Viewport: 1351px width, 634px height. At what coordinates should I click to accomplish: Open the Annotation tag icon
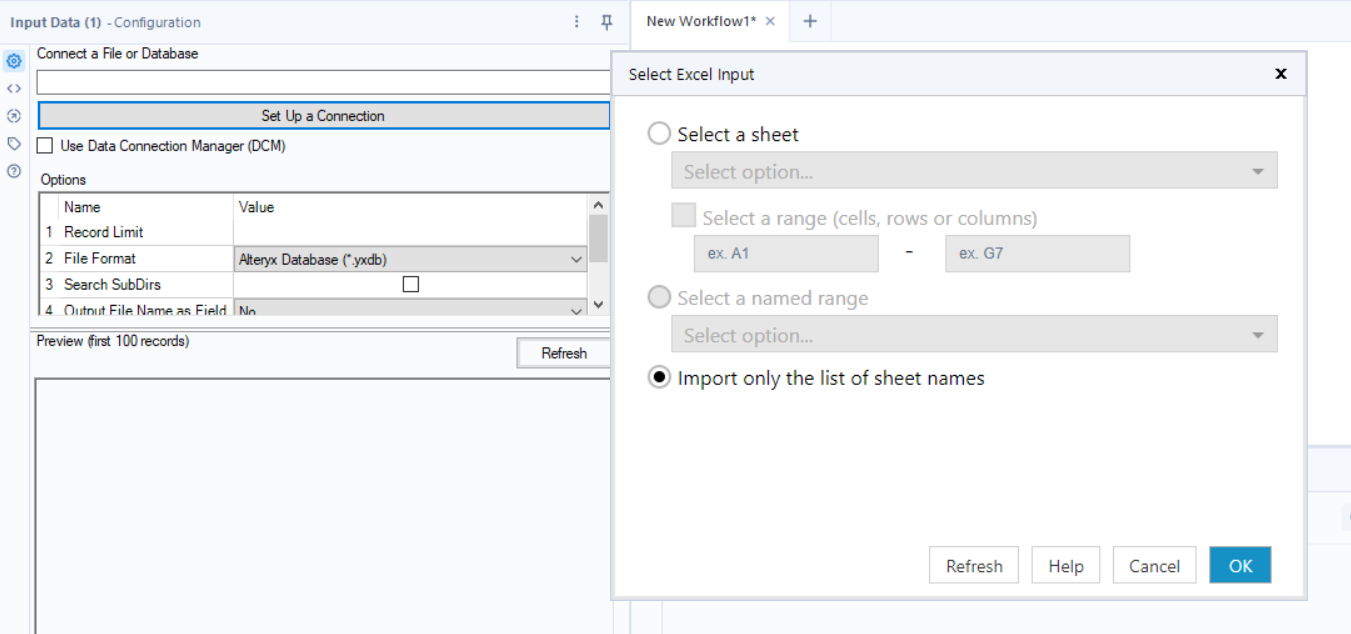pyautogui.click(x=14, y=144)
